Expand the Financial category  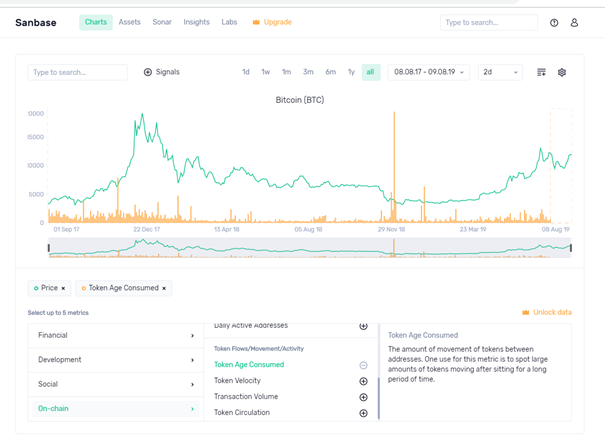coord(116,335)
